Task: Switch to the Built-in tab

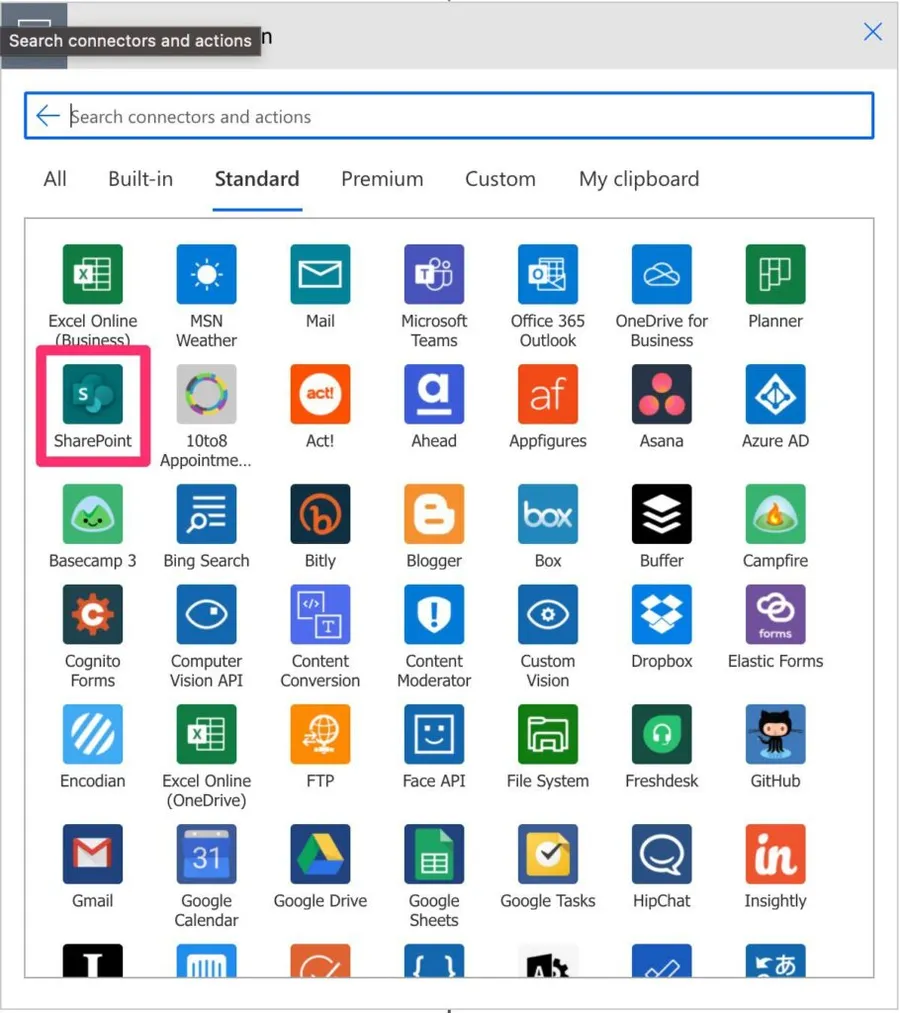Action: tap(140, 179)
